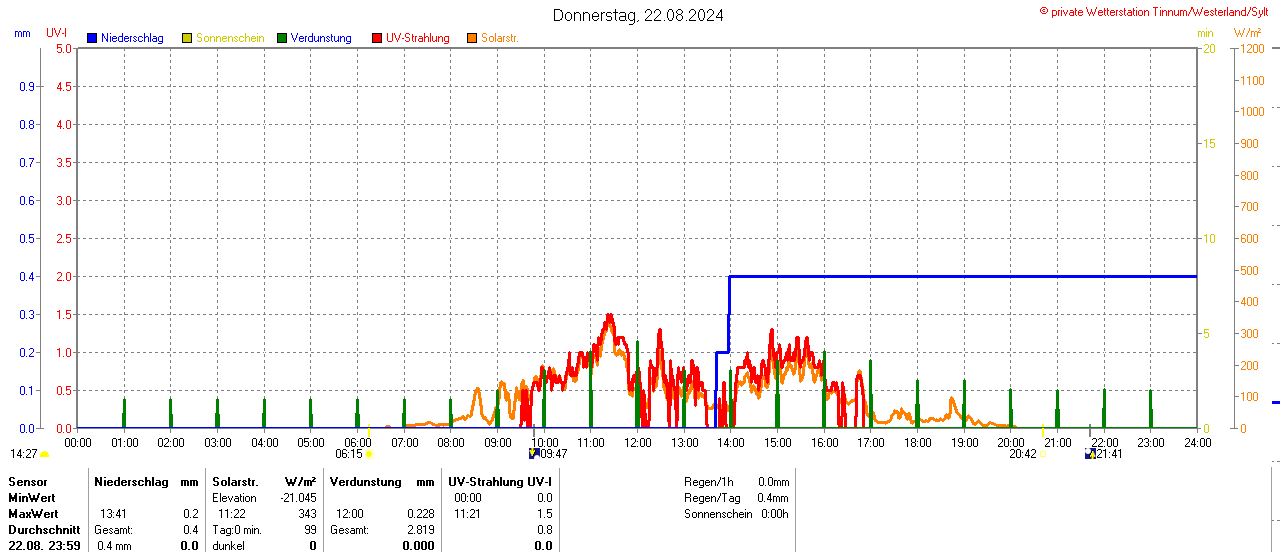Click the orange Solarstr. legend square

[472, 38]
